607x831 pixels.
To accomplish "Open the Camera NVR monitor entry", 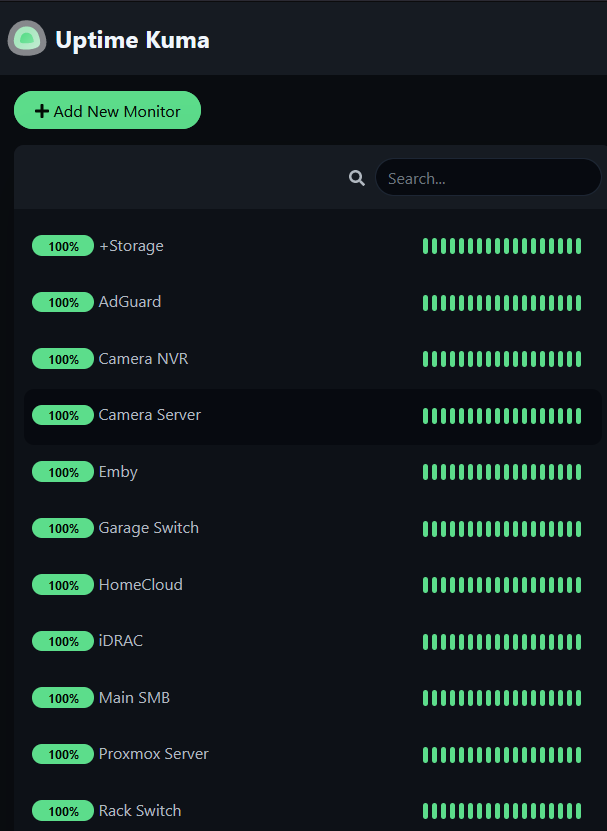I will (313, 359).
